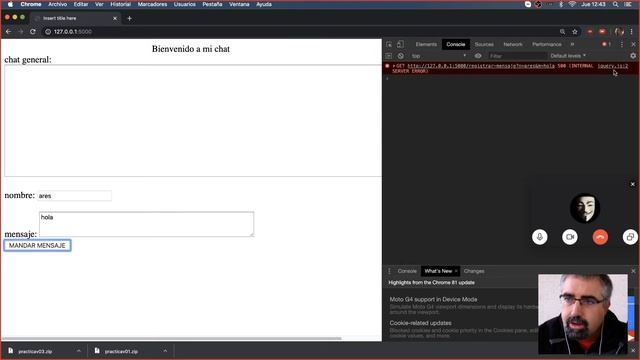Bookmark this page with the star icon
The image size is (640, 360).
[575, 31]
